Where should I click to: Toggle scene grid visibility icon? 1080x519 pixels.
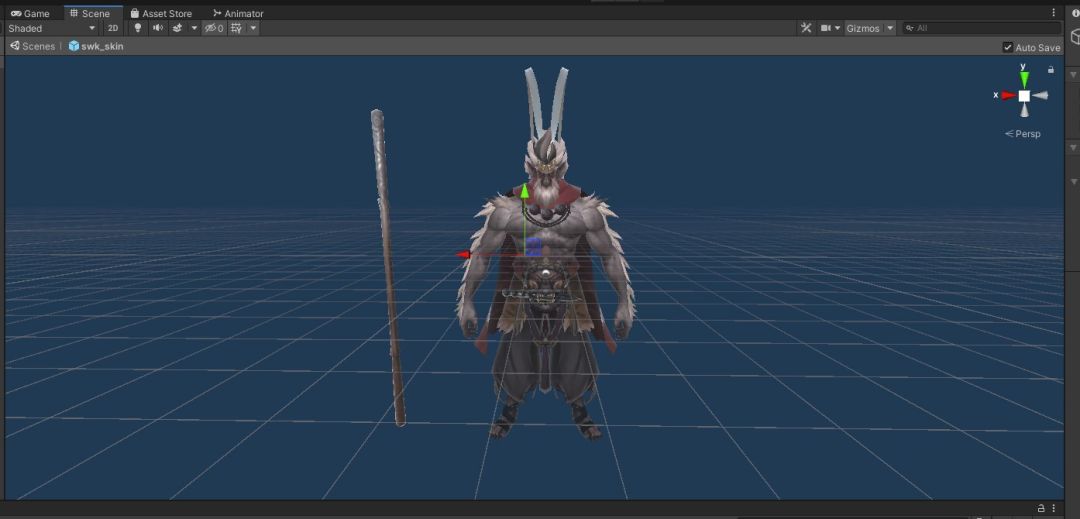[236, 28]
